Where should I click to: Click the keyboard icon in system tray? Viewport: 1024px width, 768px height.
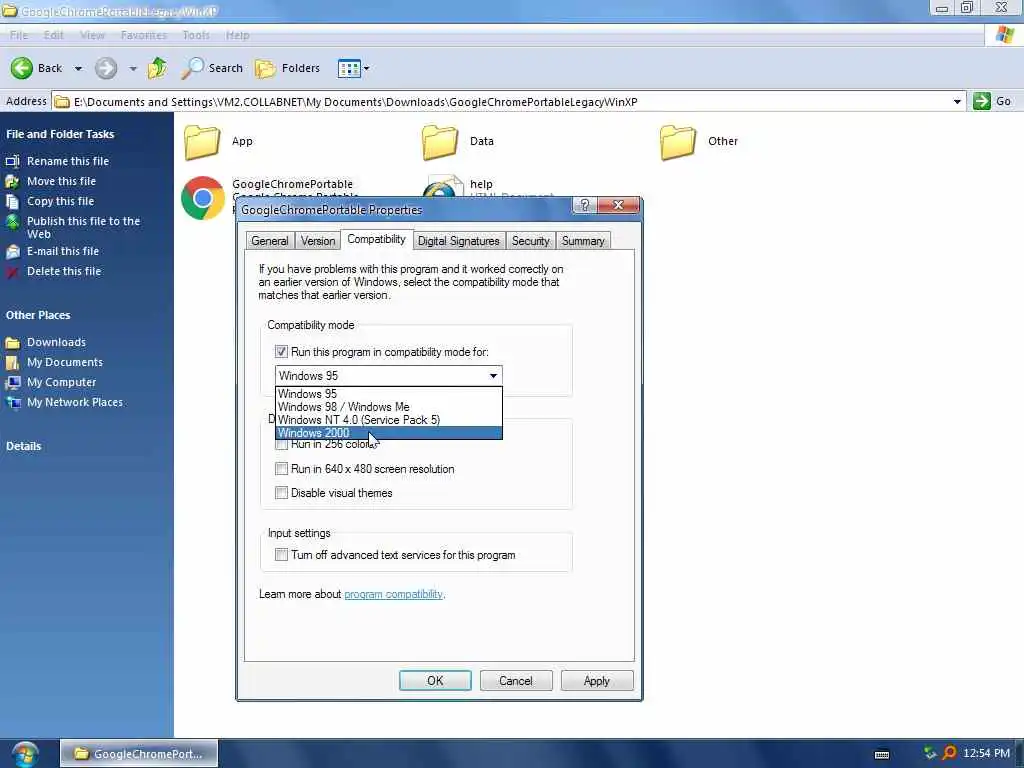[882, 754]
